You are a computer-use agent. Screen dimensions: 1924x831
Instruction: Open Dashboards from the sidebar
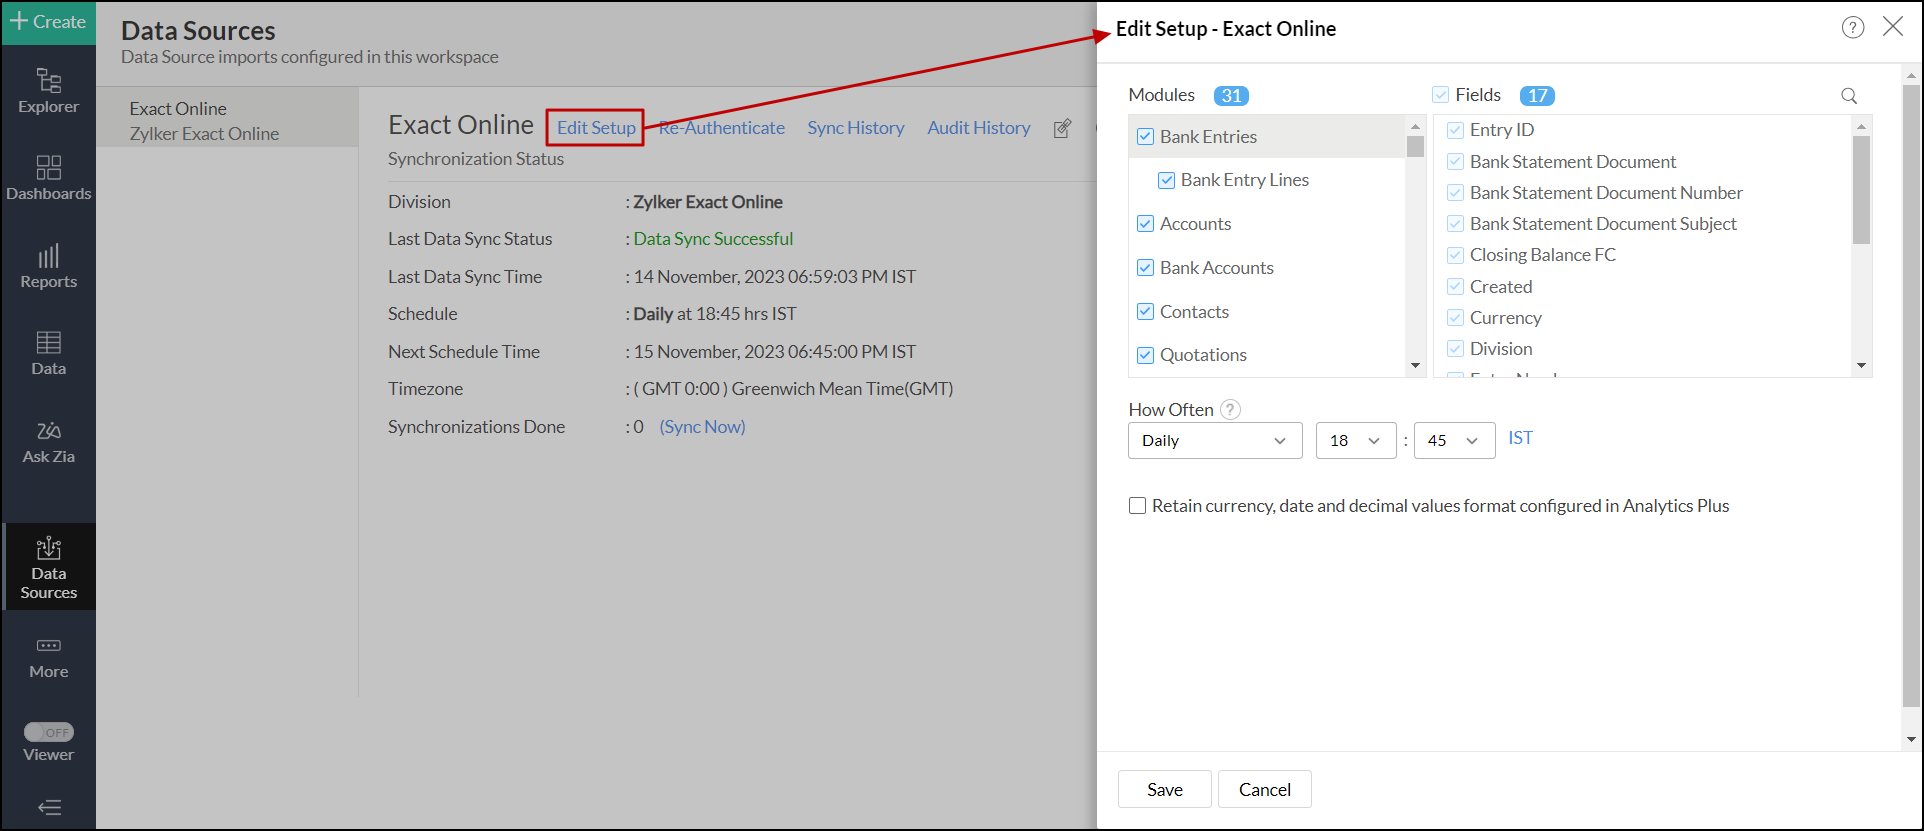48,178
